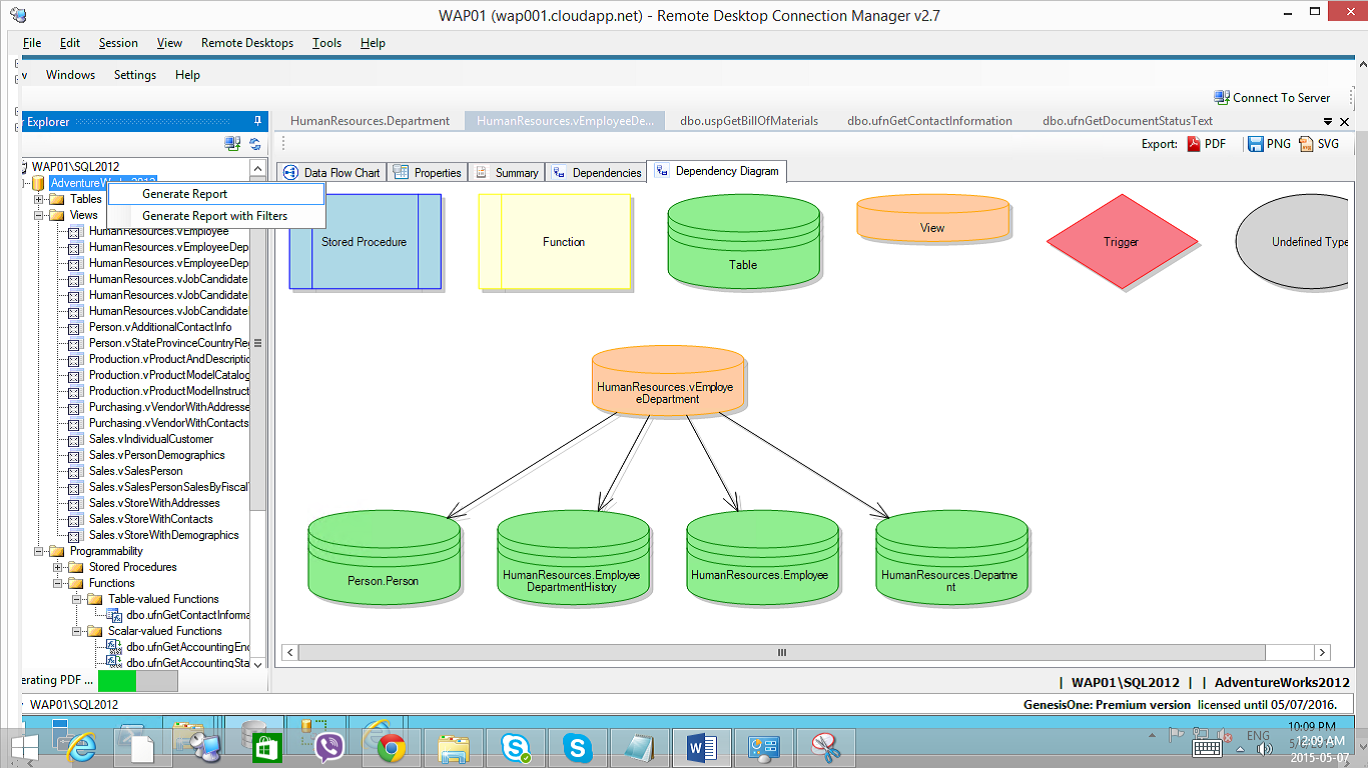Collapse the Scalar-valued Functions folder
Image resolution: width=1368 pixels, height=768 pixels.
[78, 631]
